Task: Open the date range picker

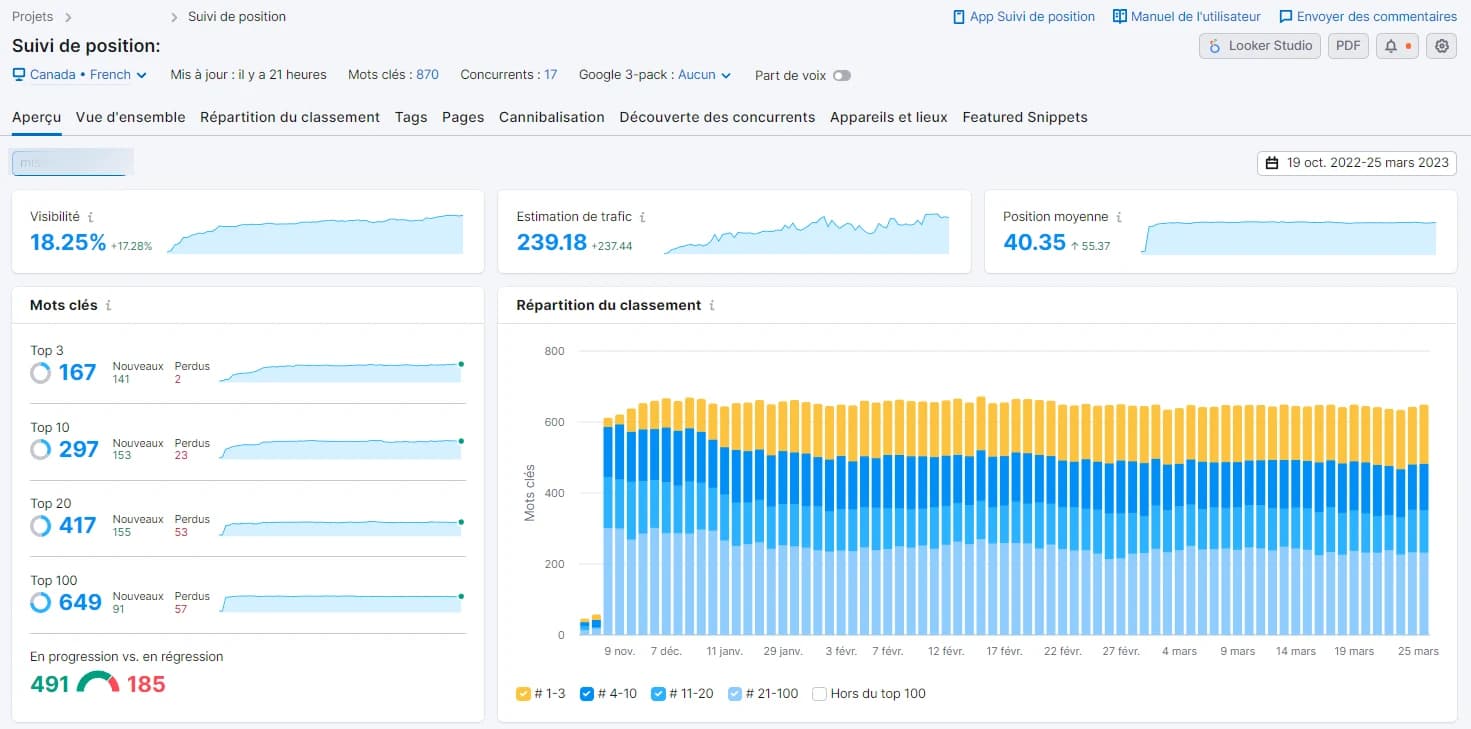Action: click(1357, 163)
